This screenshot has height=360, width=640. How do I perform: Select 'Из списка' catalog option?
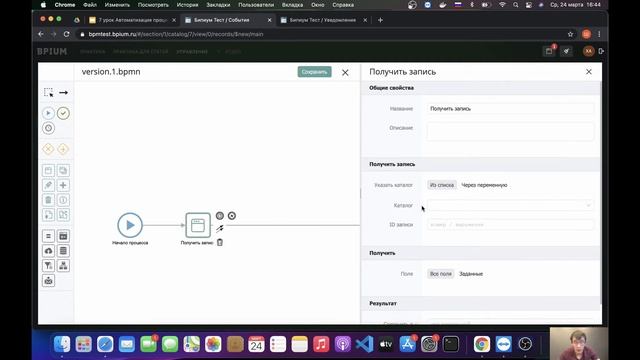point(442,185)
